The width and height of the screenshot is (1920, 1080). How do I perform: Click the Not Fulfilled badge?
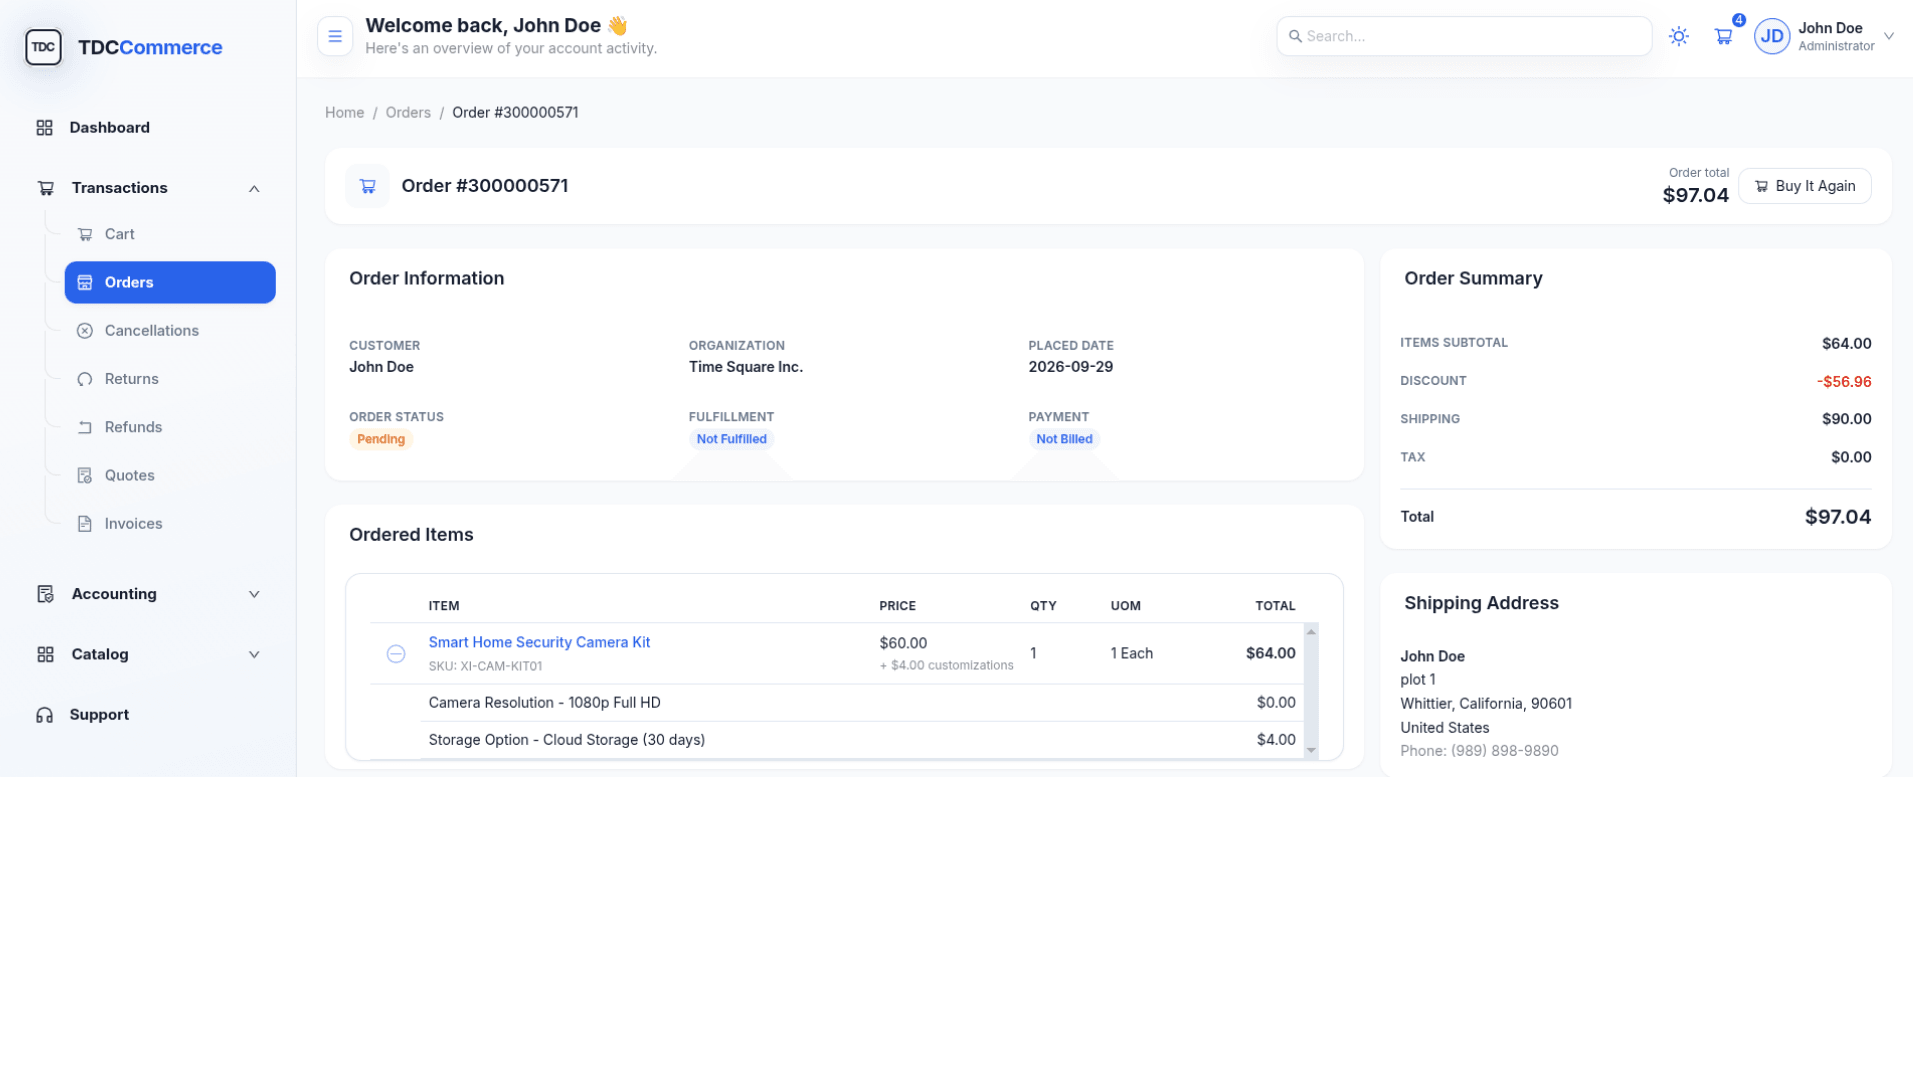732,439
